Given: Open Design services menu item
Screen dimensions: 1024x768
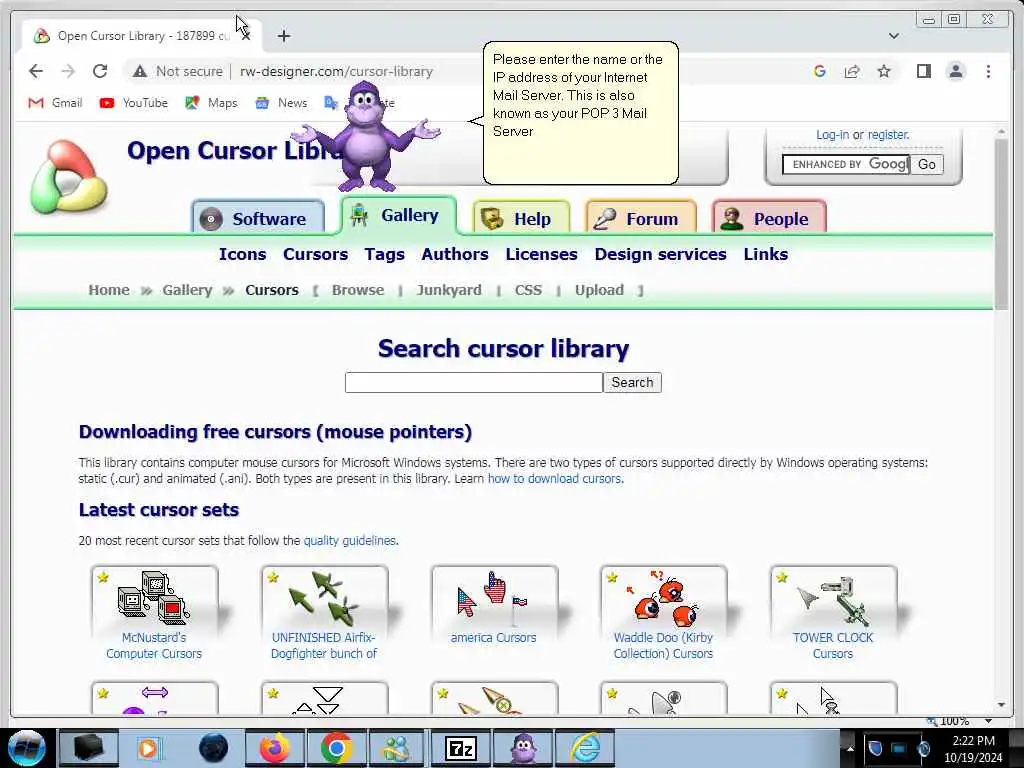Looking at the screenshot, I should click(660, 254).
